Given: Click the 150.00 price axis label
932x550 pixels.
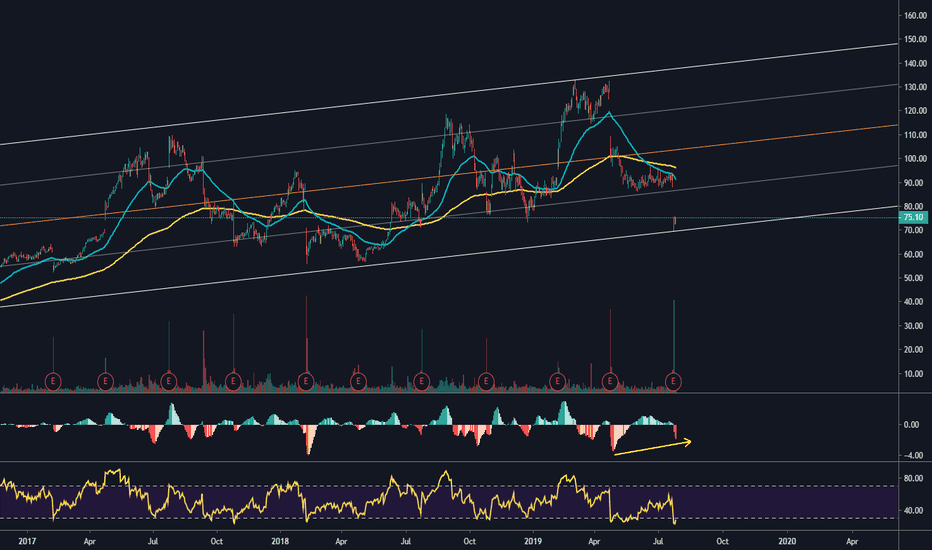Looking at the screenshot, I should [915, 39].
